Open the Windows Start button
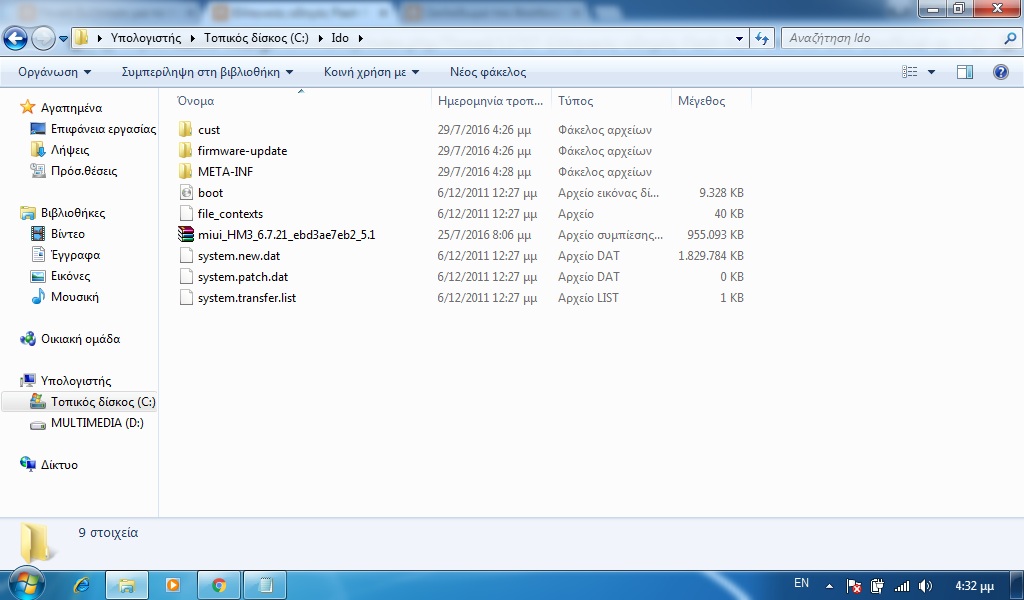Image resolution: width=1024 pixels, height=600 pixels. point(25,583)
